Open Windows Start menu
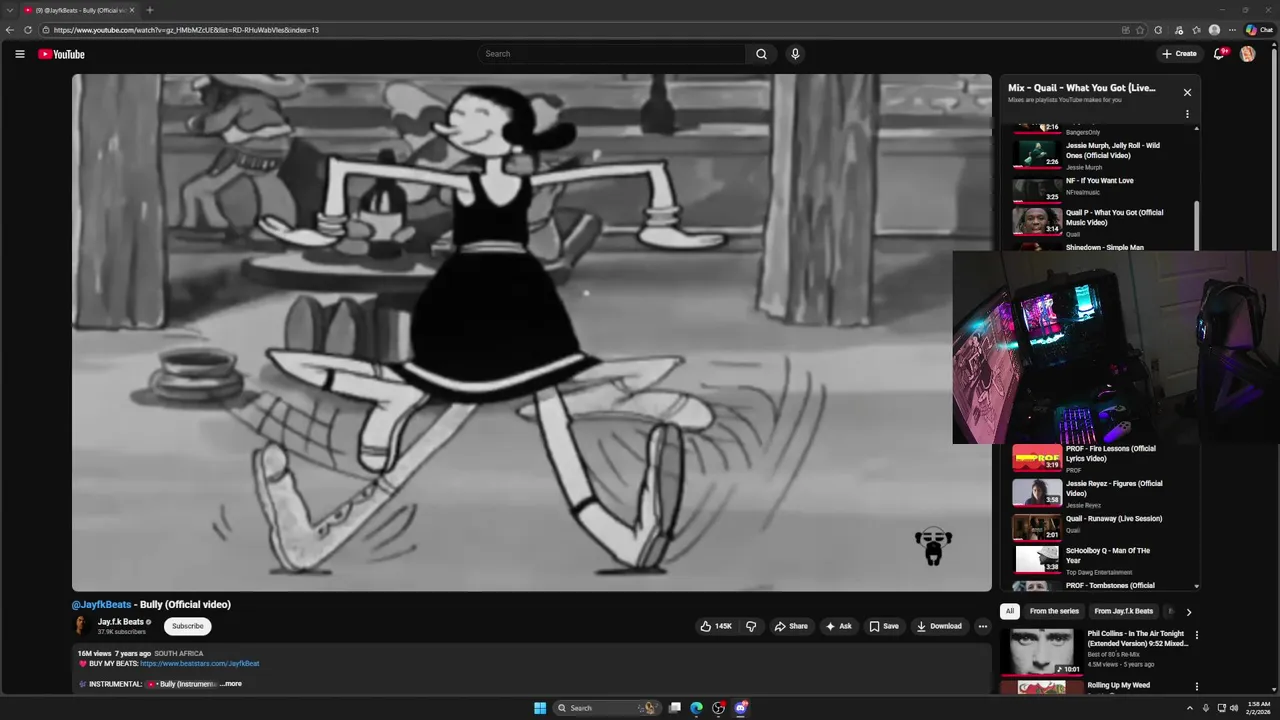The width and height of the screenshot is (1280, 720). 540,708
